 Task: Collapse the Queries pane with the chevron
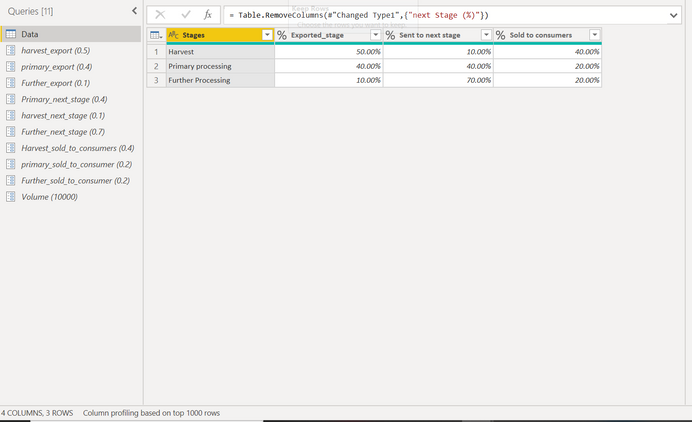click(135, 11)
